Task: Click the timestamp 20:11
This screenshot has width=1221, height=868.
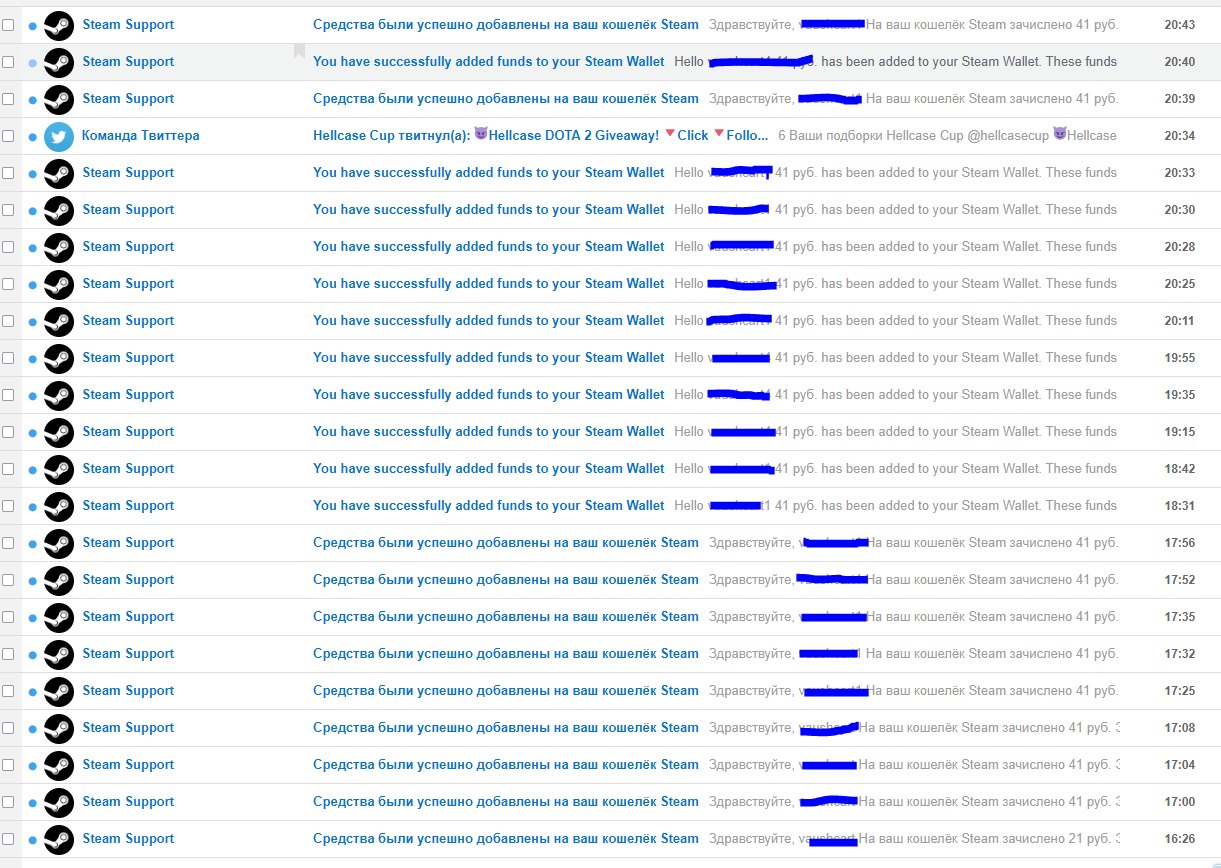Action: 1180,321
